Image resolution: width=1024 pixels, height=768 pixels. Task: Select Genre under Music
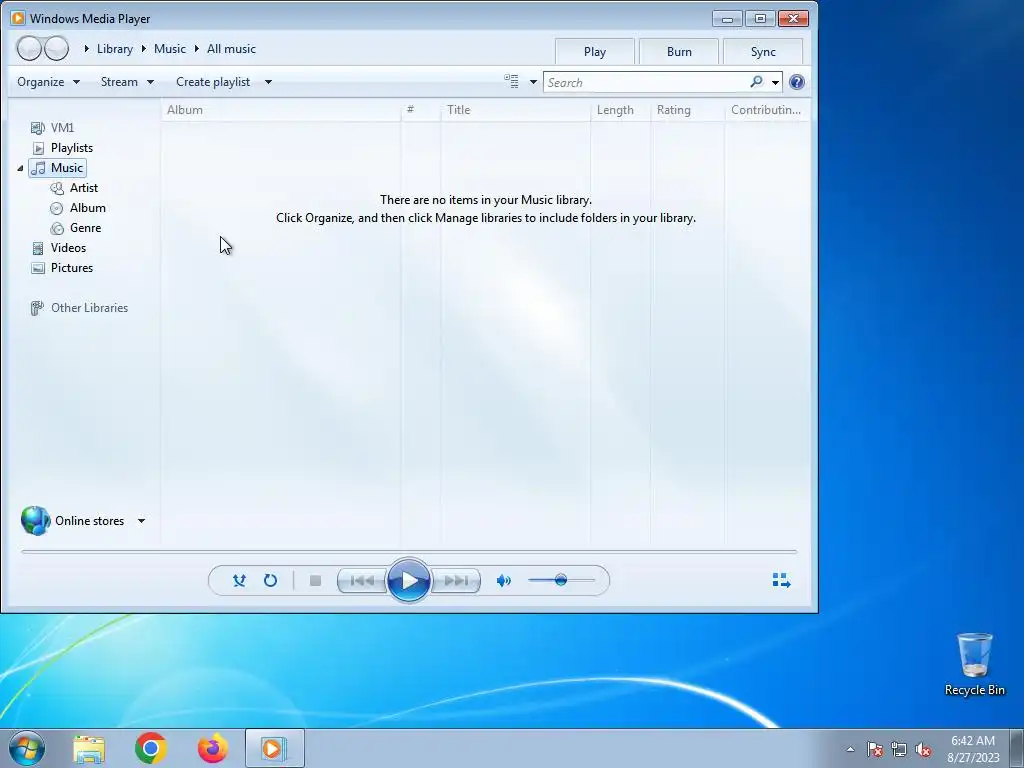click(76, 228)
